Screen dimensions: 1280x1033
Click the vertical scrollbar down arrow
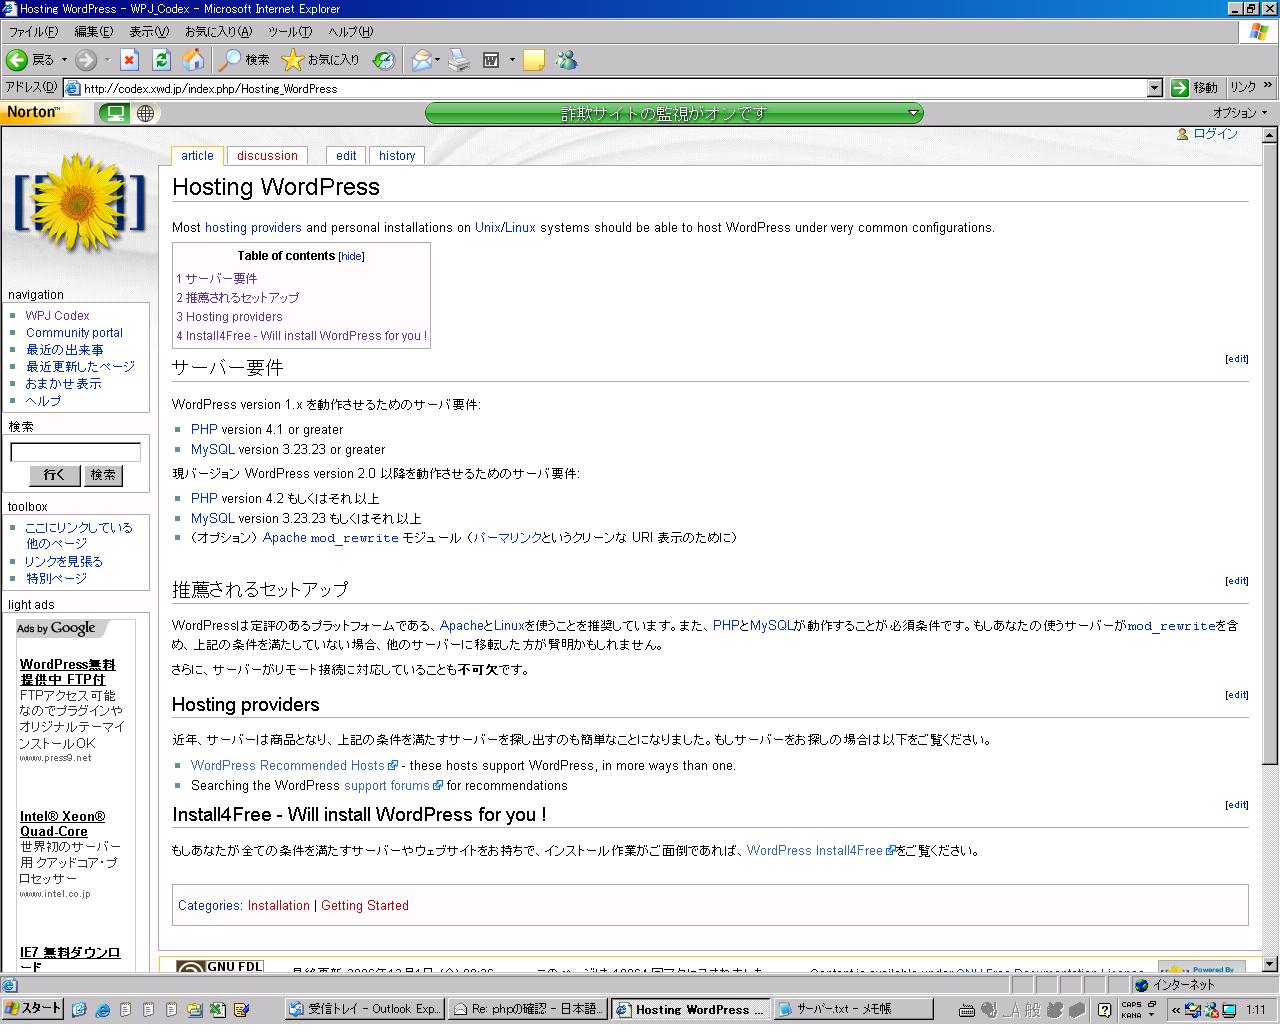1270,964
